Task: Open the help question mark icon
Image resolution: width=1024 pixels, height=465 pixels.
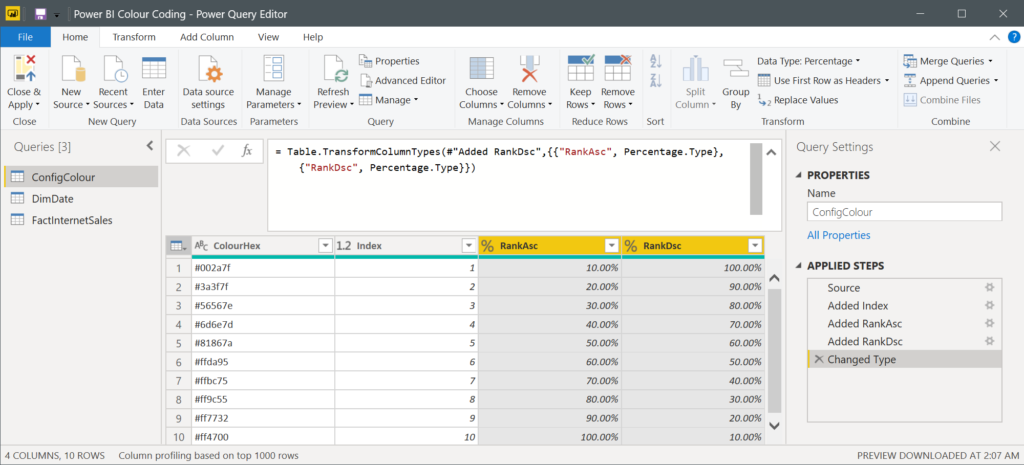Action: pyautogui.click(x=1014, y=37)
